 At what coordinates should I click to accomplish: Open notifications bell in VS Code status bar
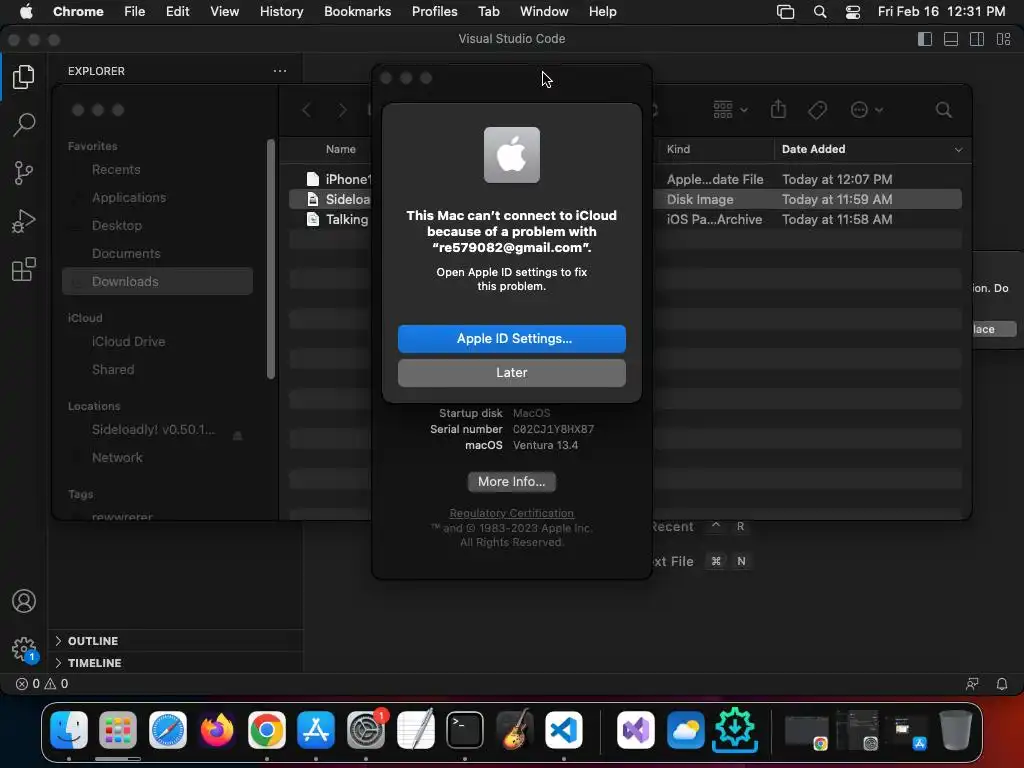pos(1002,684)
